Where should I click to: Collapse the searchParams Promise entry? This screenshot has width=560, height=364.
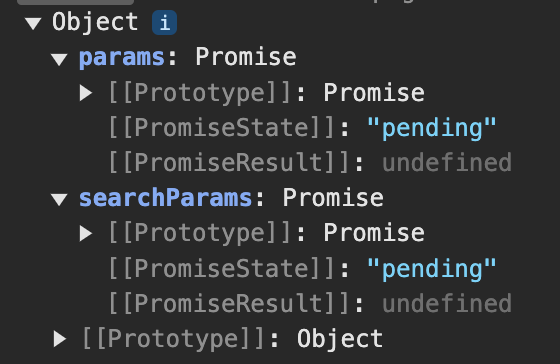[x=59, y=199]
